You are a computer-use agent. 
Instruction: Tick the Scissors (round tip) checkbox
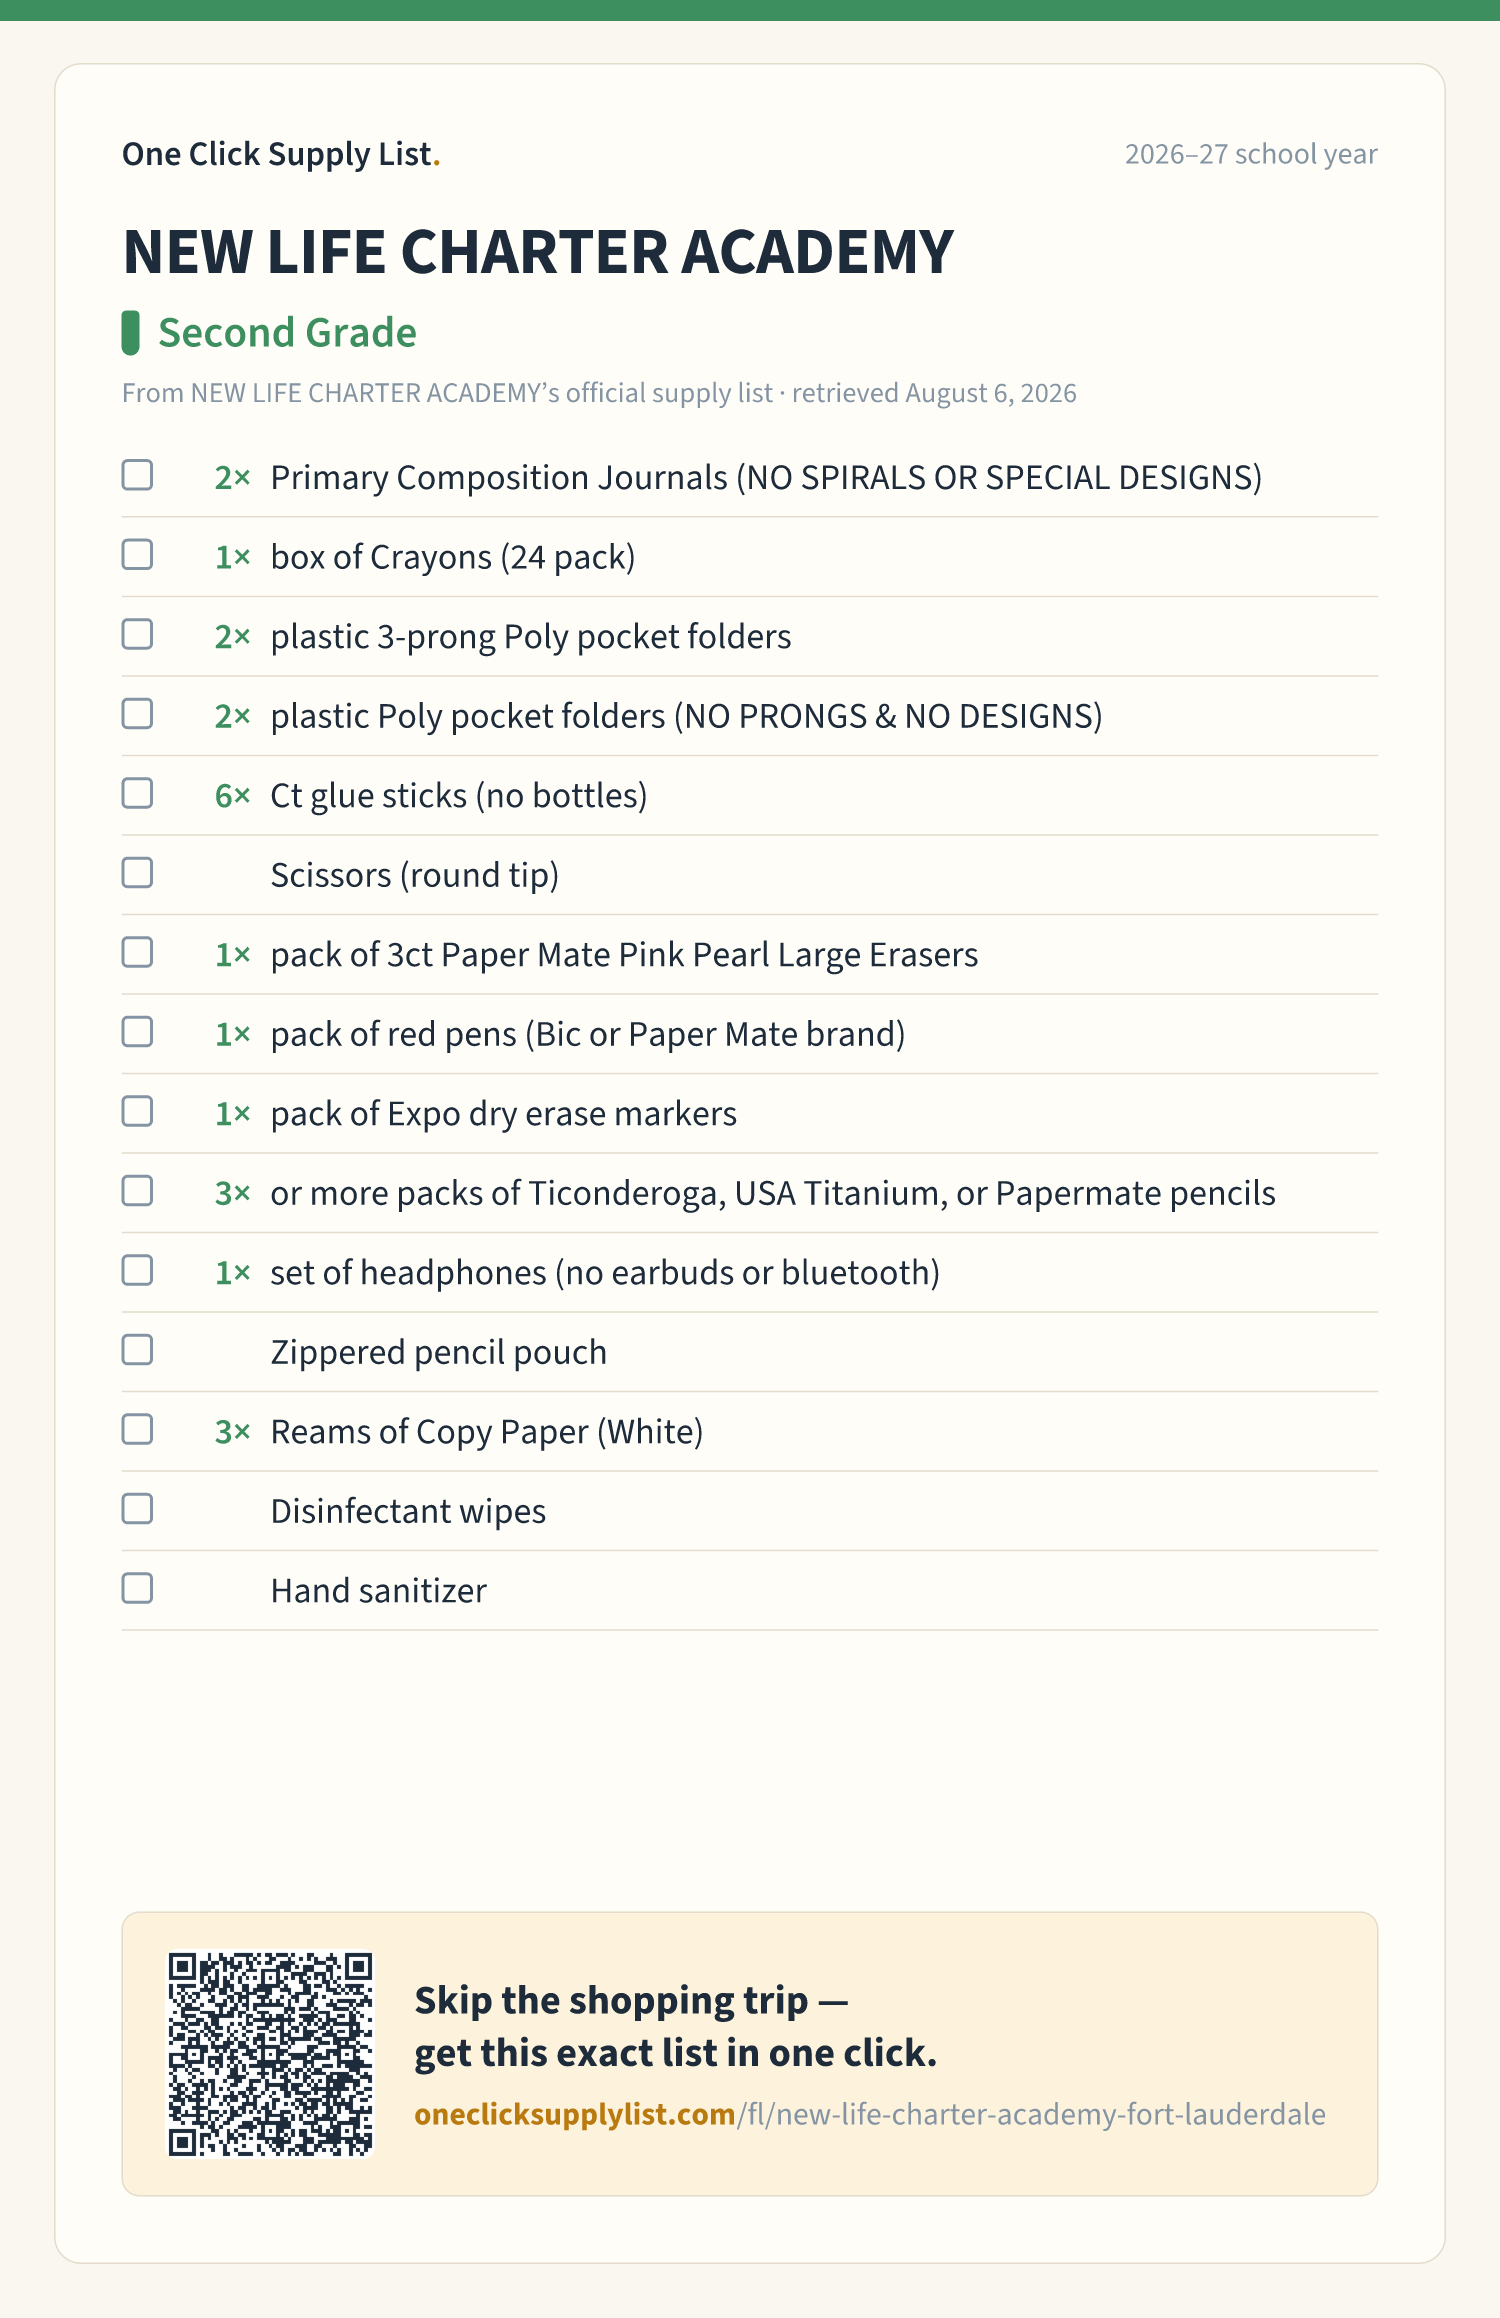click(x=137, y=873)
